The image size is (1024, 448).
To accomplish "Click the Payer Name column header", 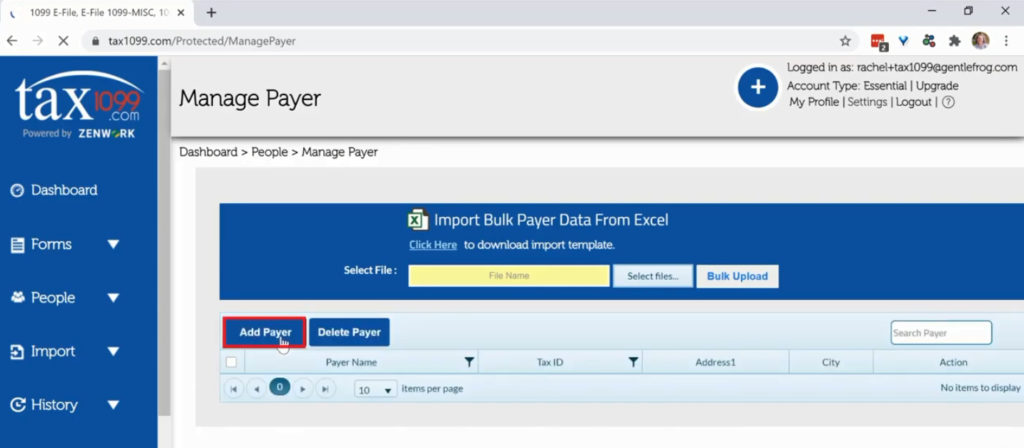I will (351, 362).
